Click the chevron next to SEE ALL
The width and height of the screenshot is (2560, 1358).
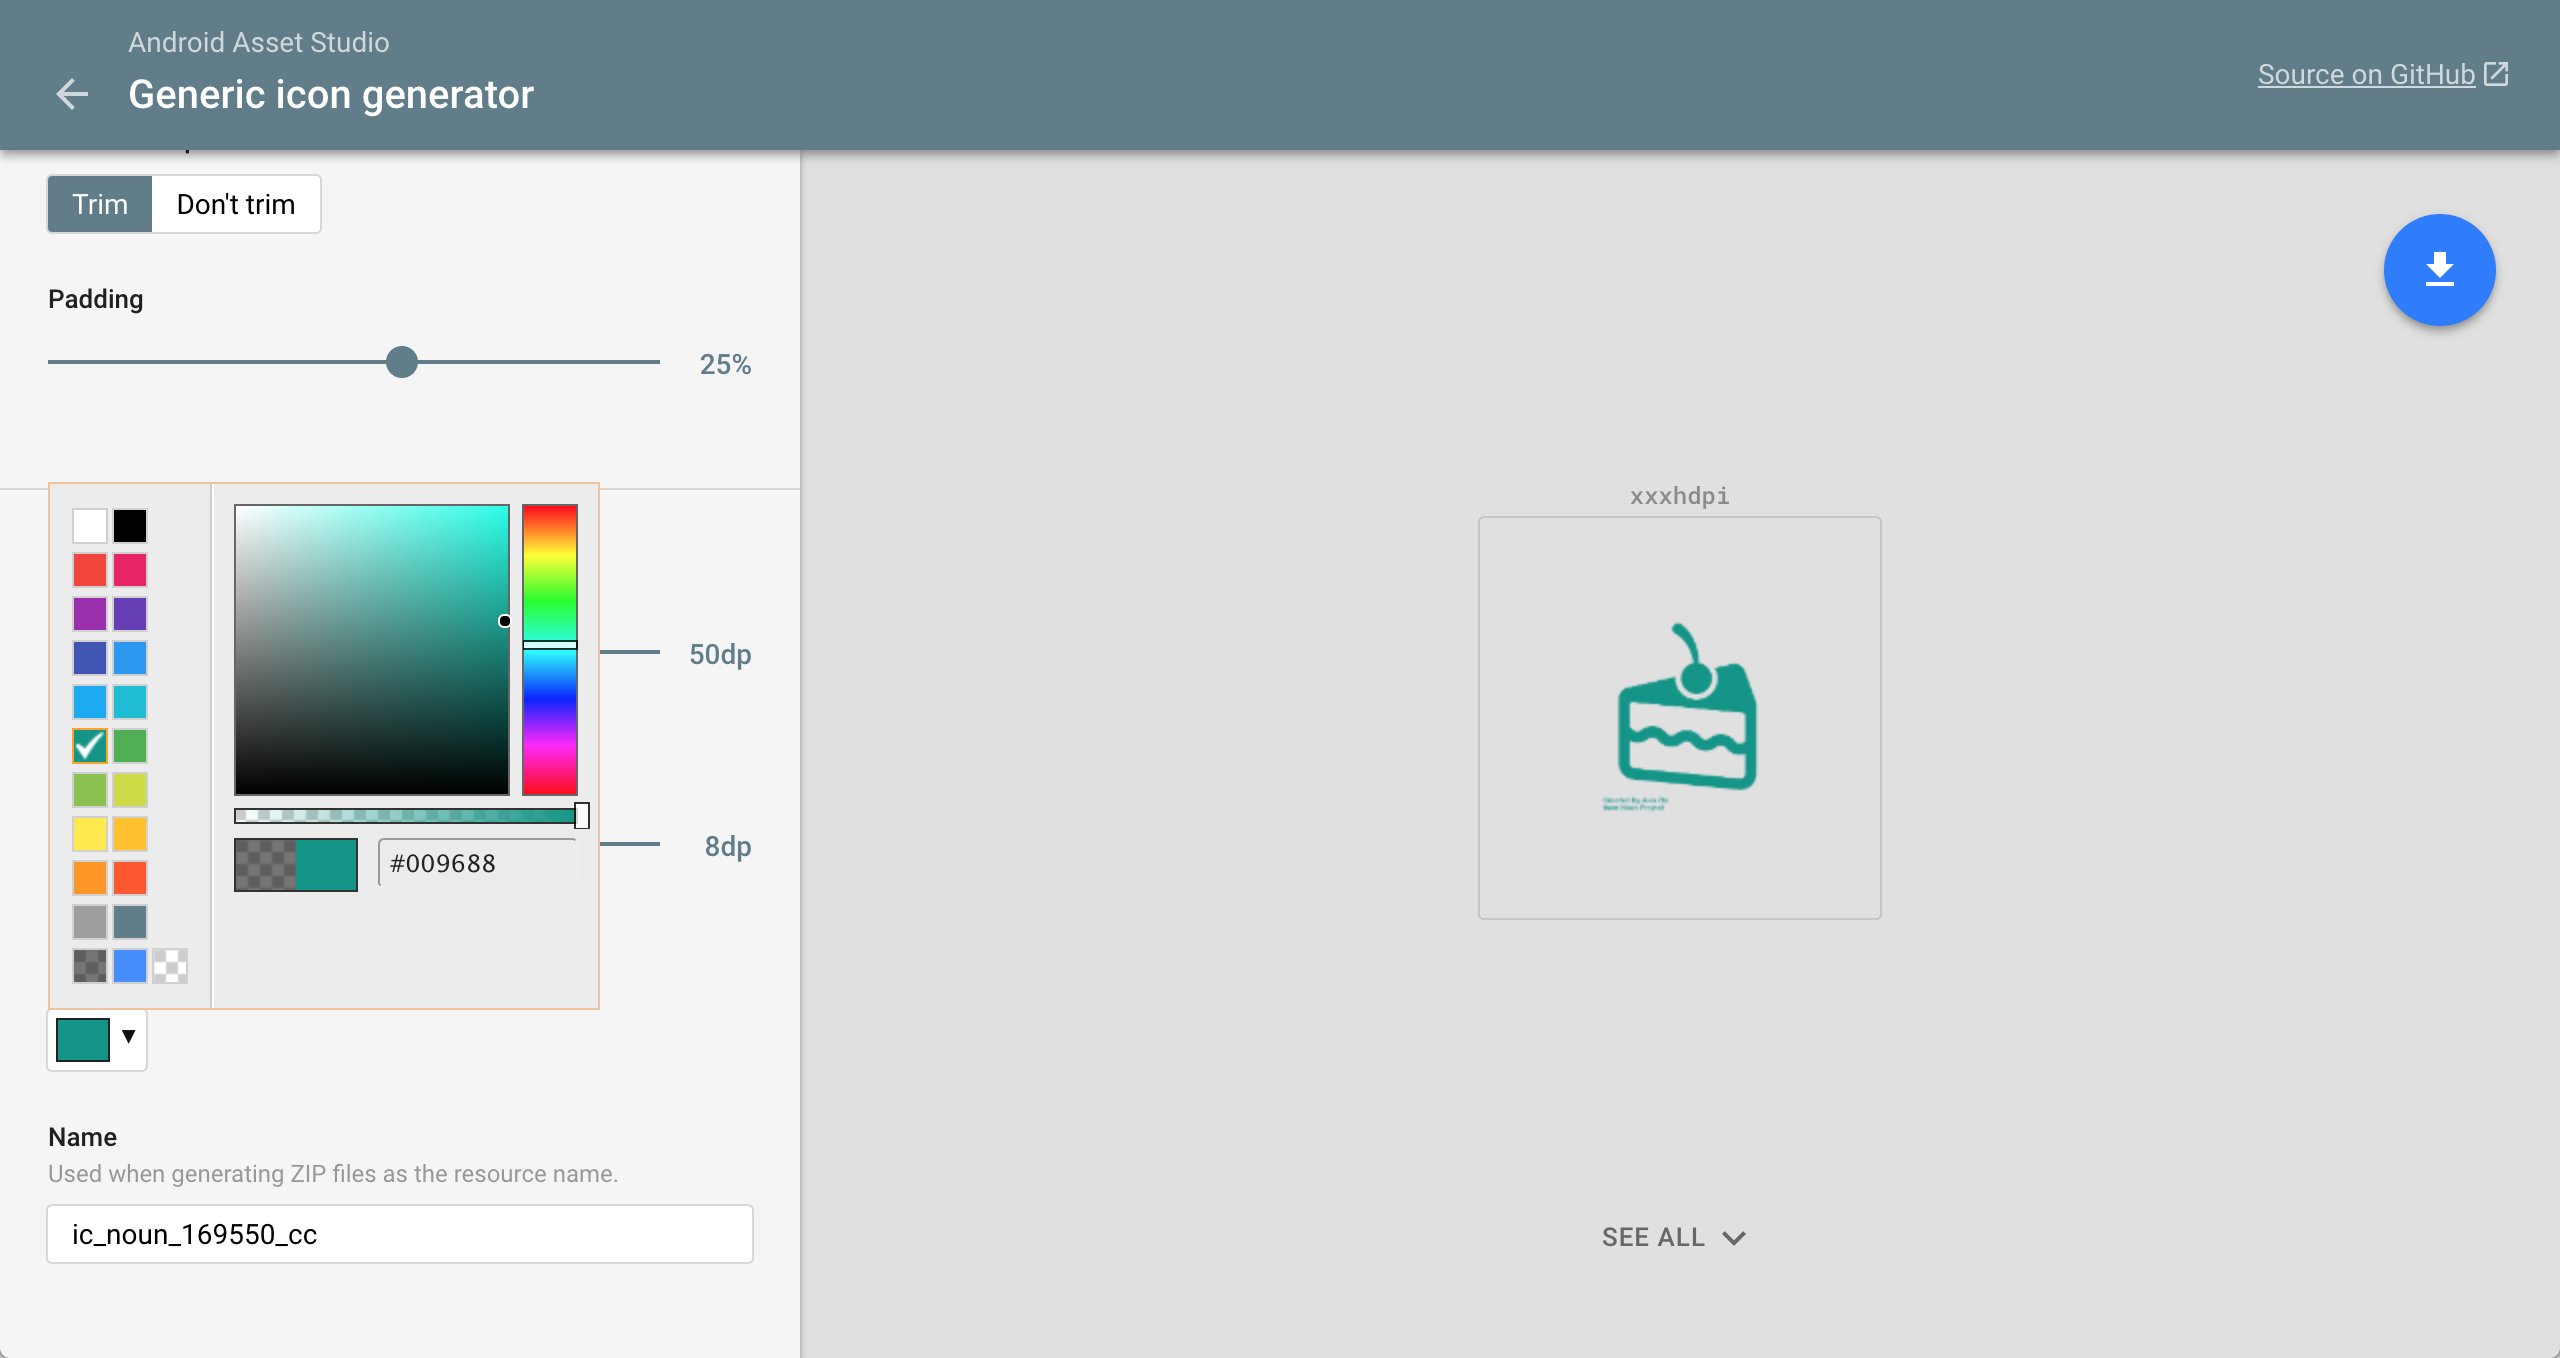[1734, 1238]
